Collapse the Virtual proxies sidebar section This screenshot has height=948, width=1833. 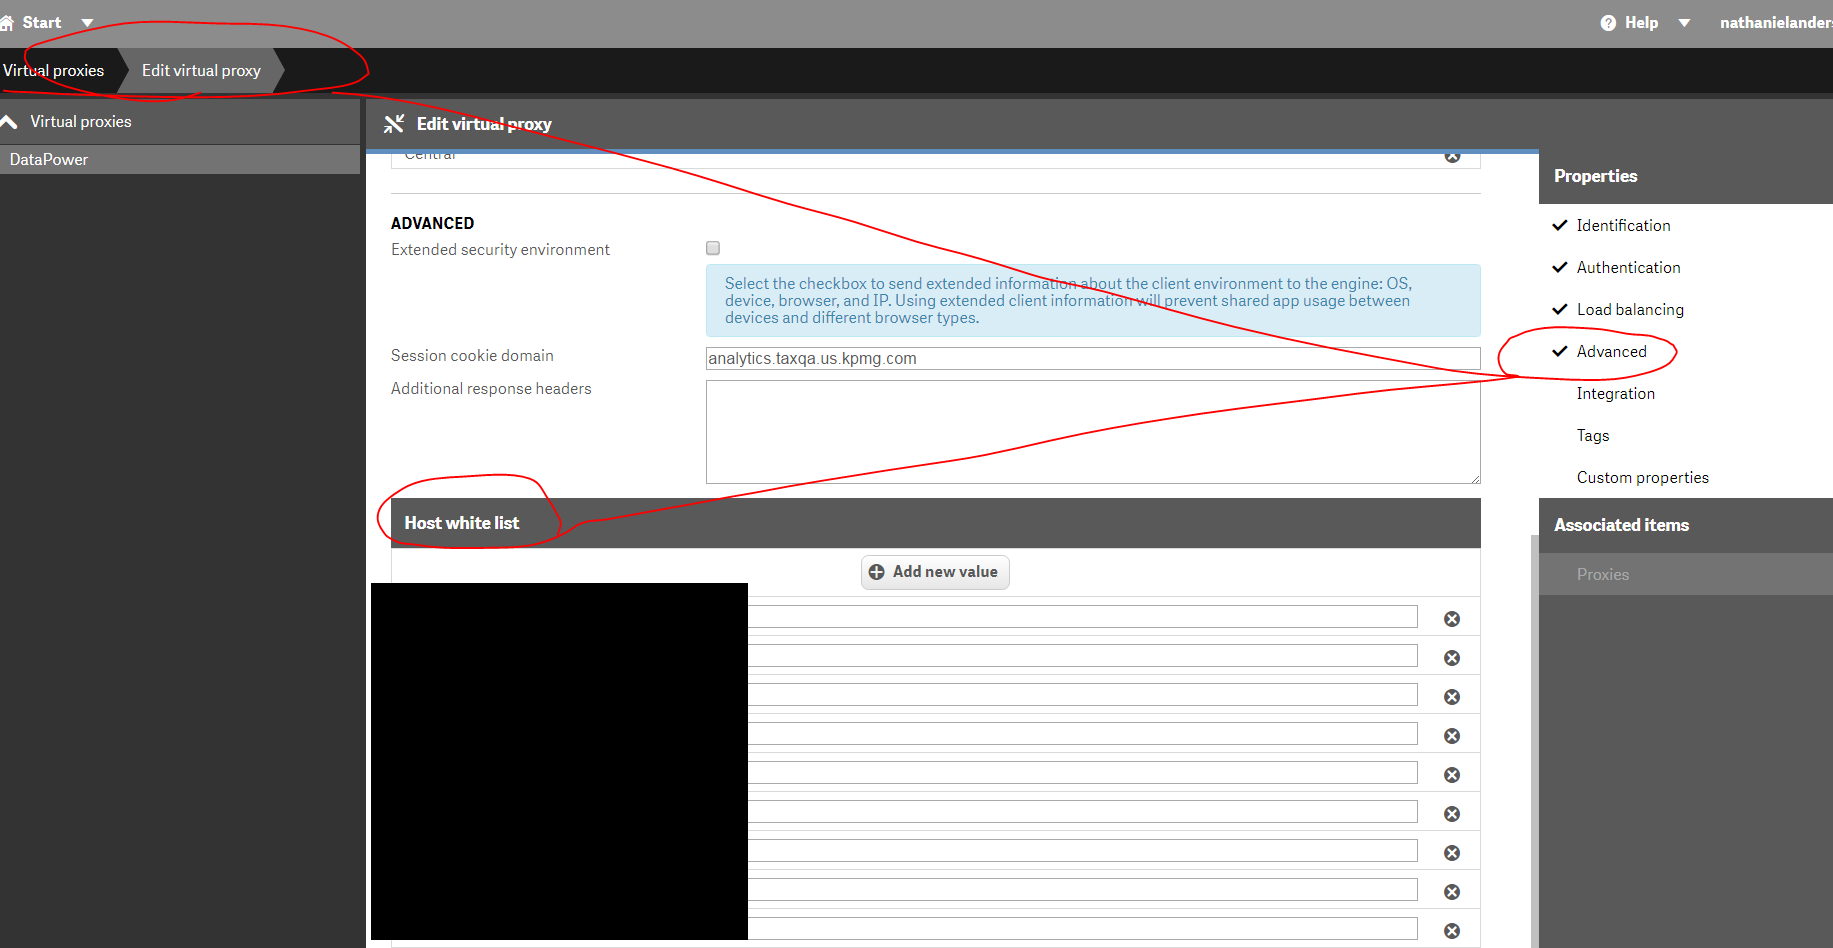pyautogui.click(x=10, y=122)
